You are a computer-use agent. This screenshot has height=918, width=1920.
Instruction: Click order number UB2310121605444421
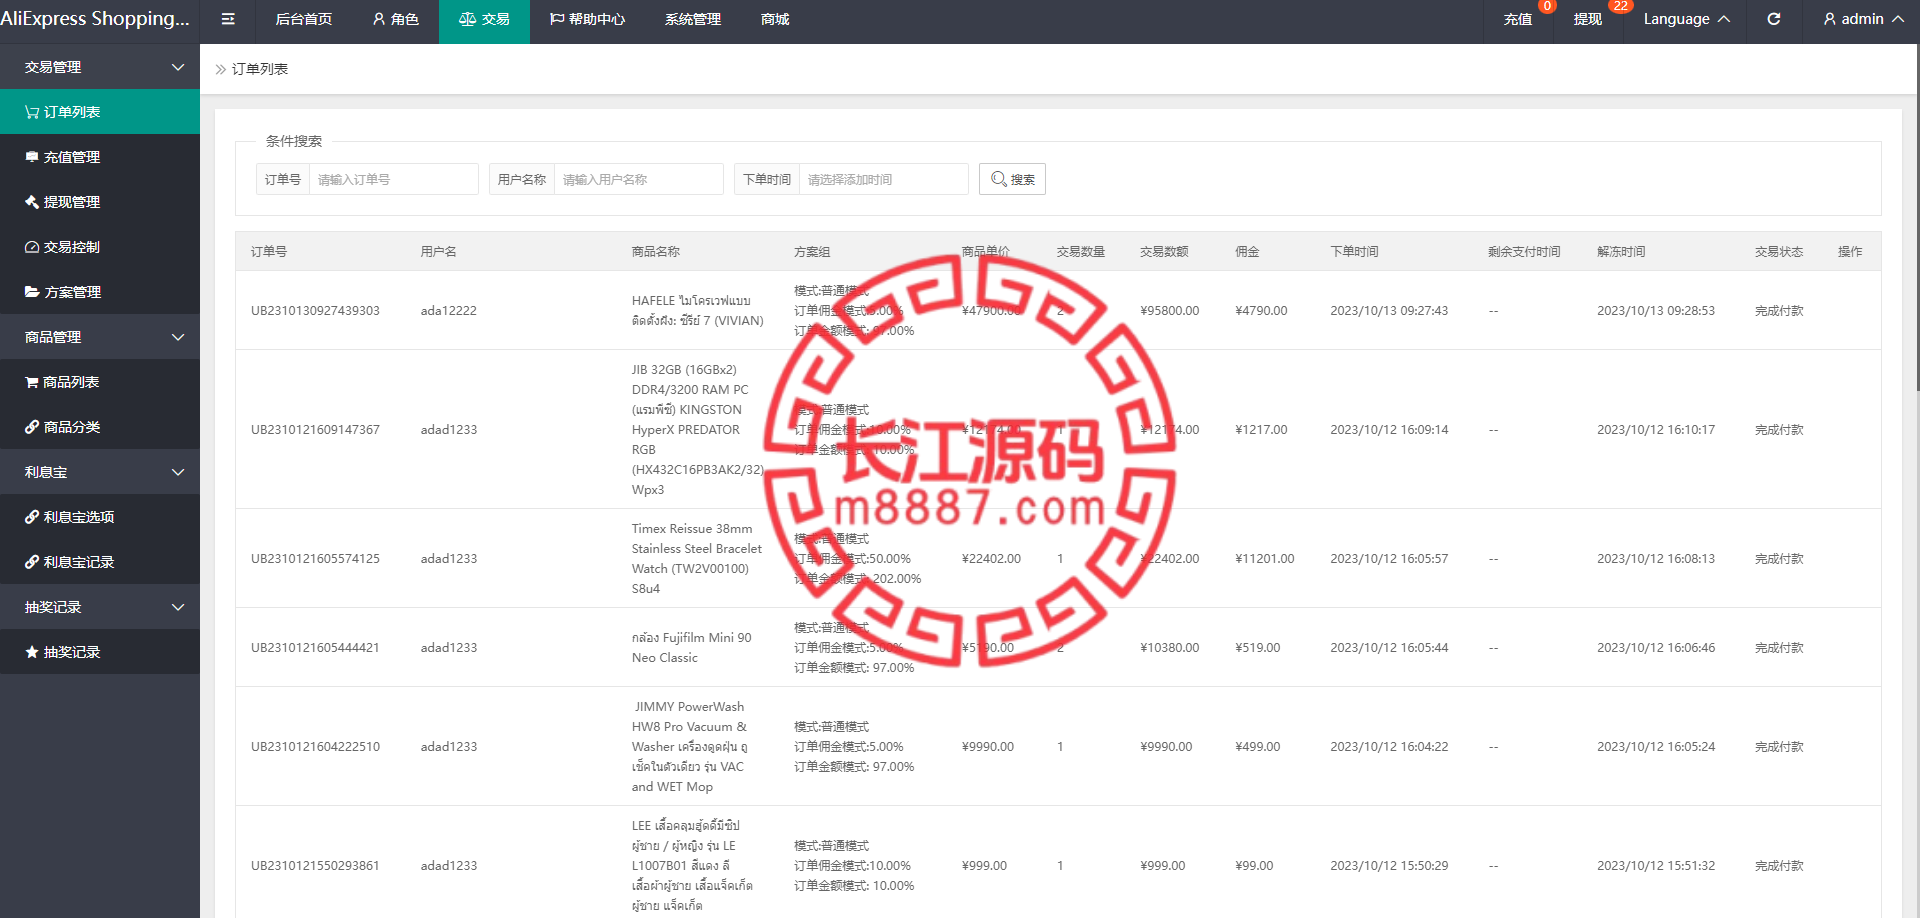[315, 648]
